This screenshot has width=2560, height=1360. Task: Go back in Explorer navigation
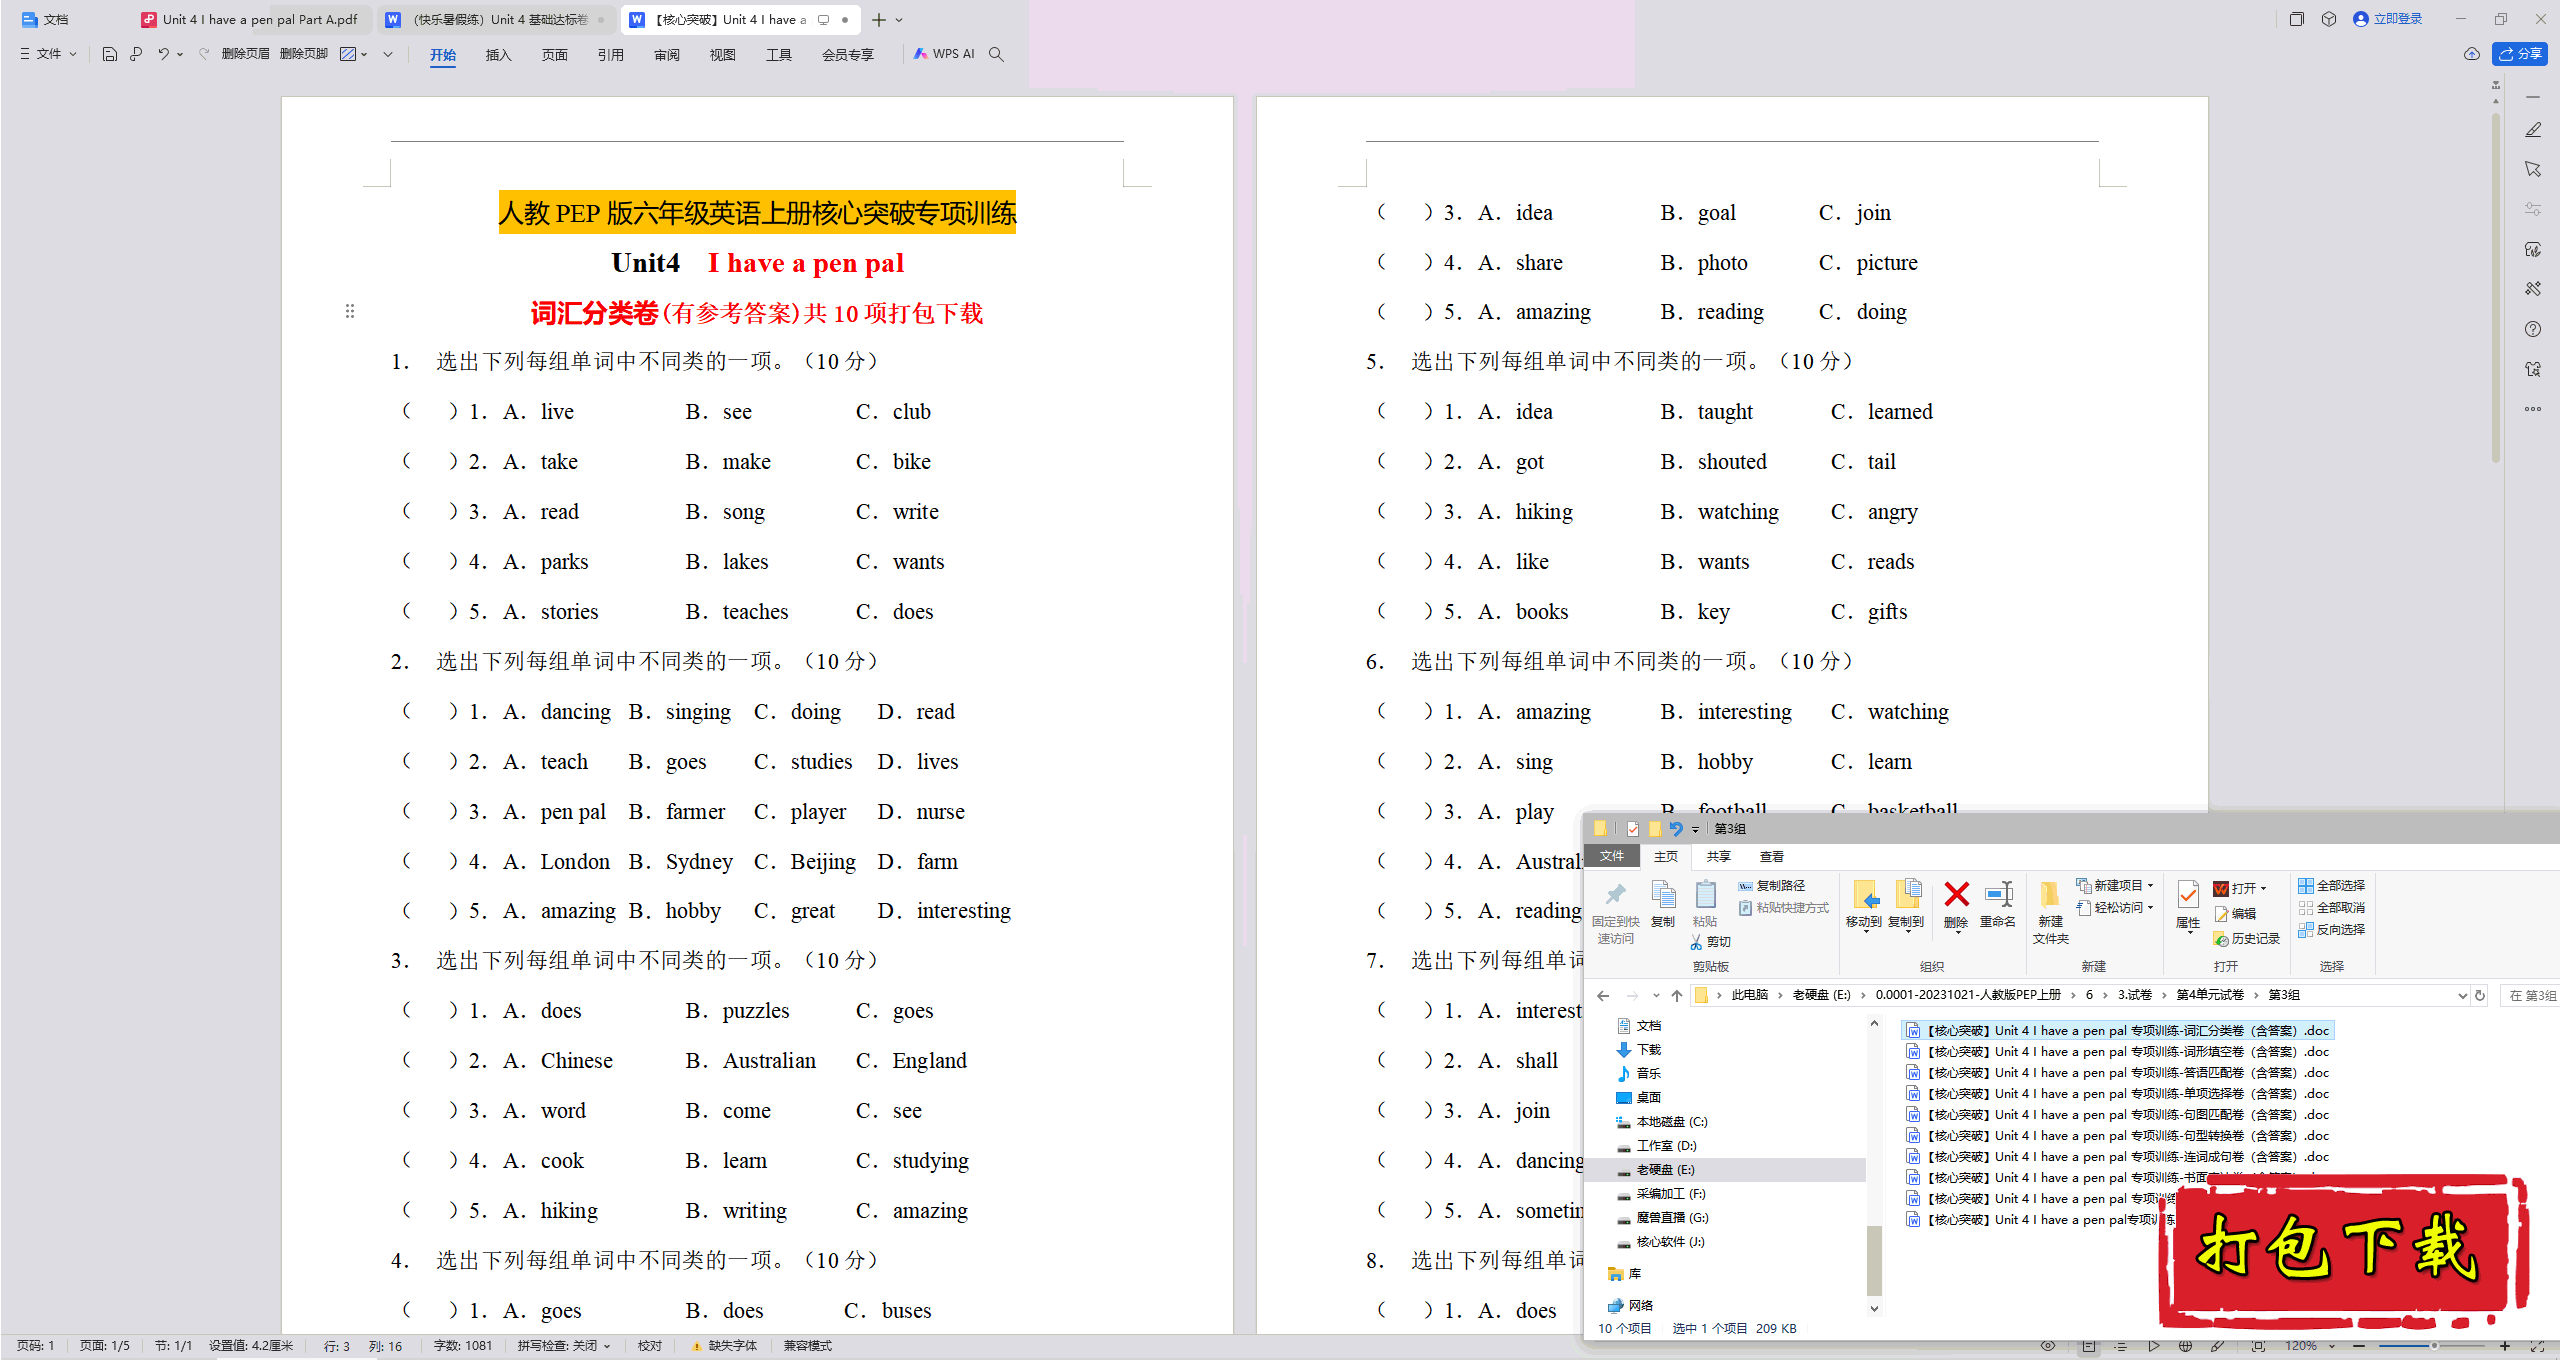point(1603,995)
